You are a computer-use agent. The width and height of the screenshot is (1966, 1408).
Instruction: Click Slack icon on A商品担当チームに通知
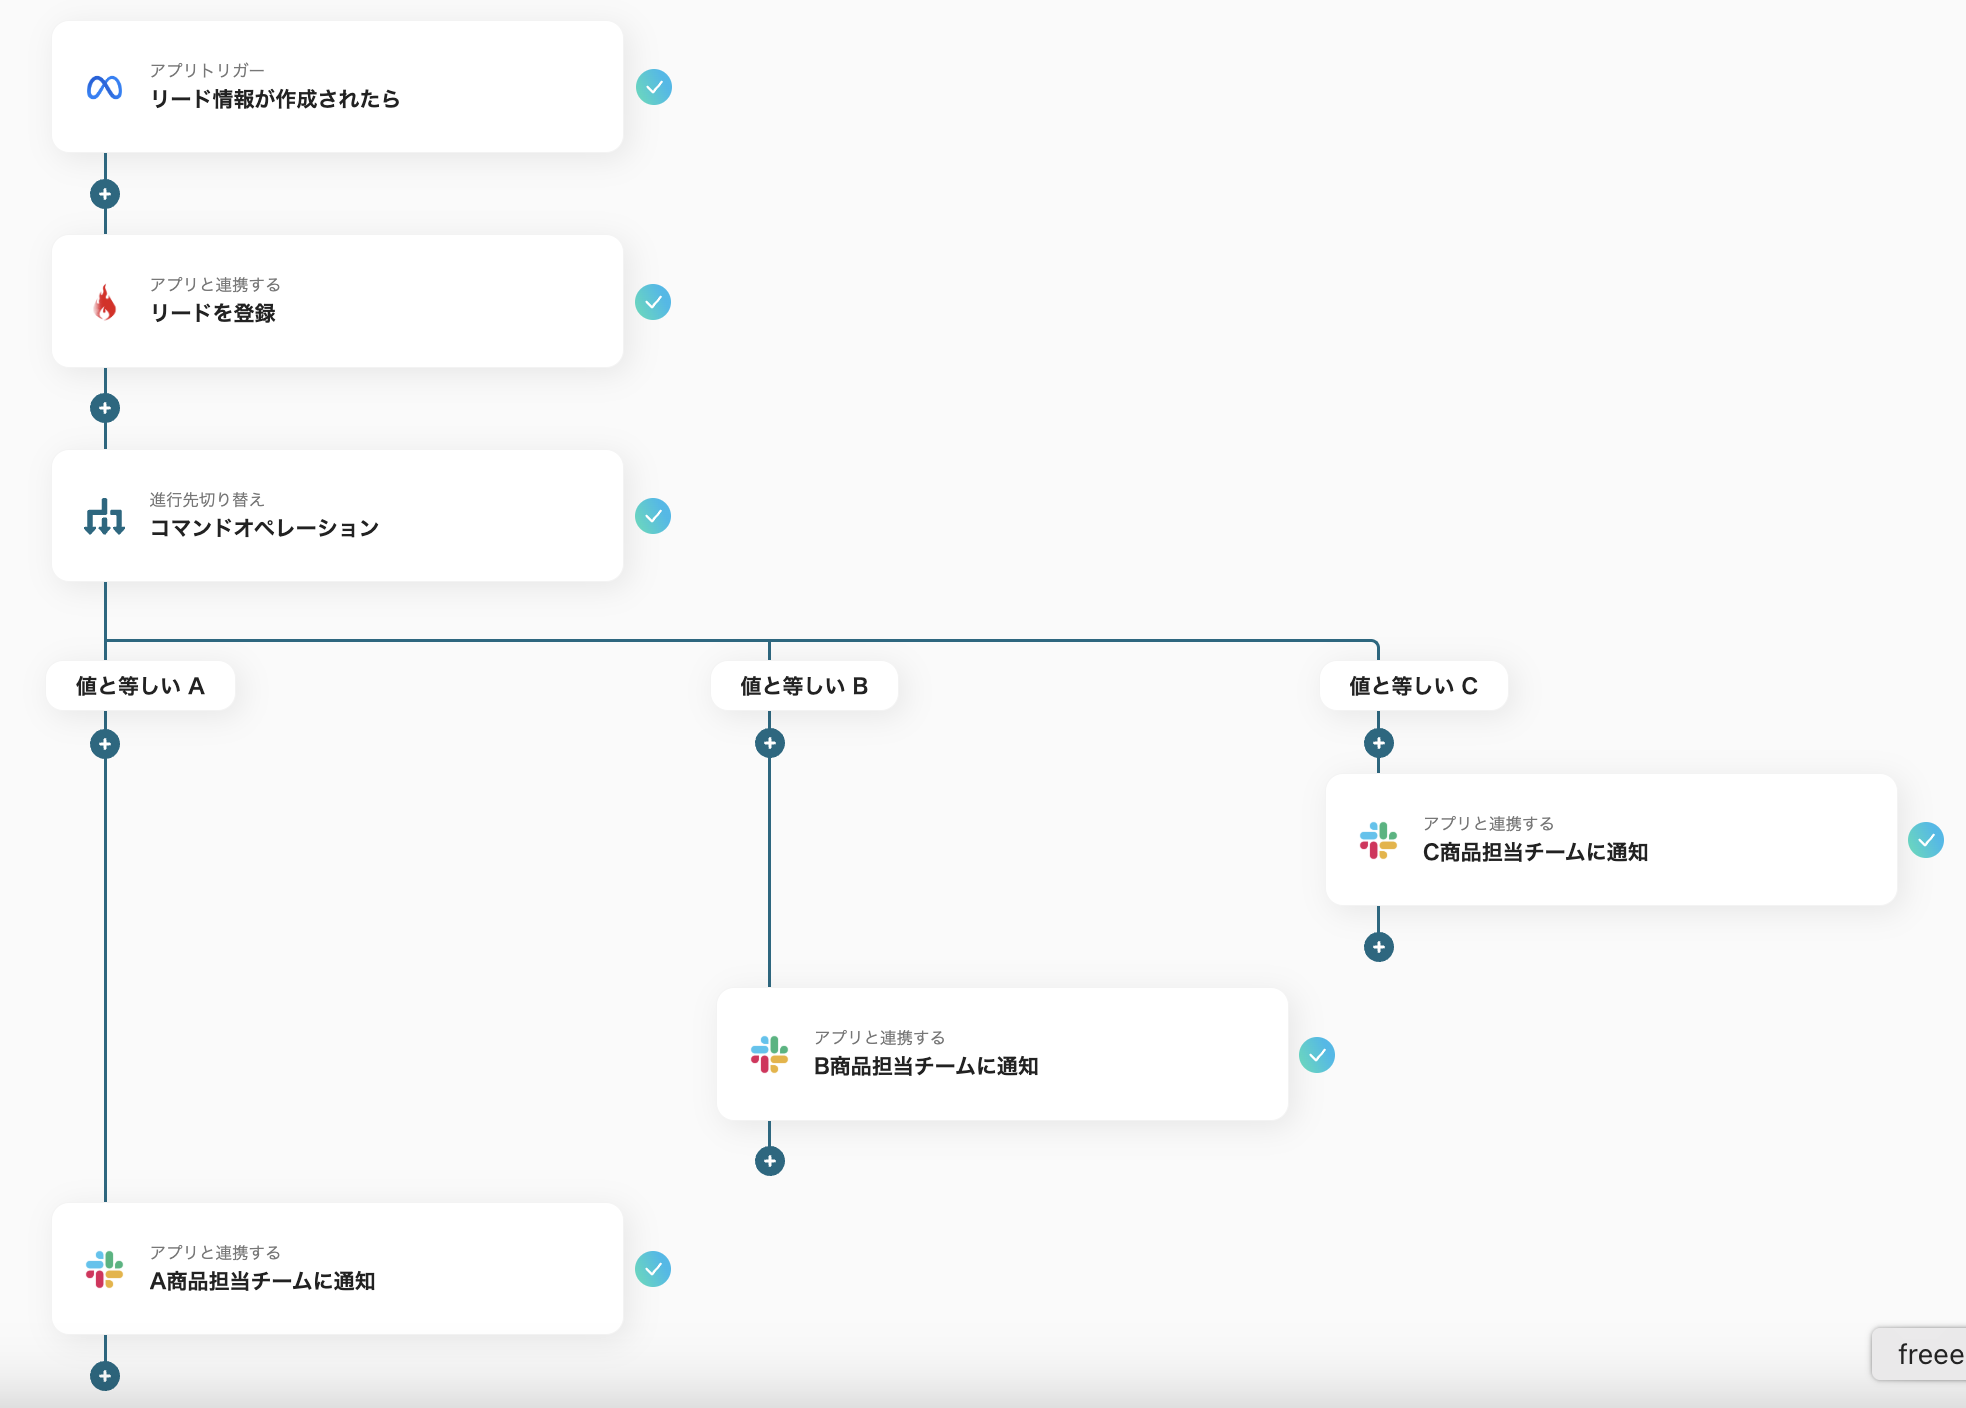(104, 1269)
